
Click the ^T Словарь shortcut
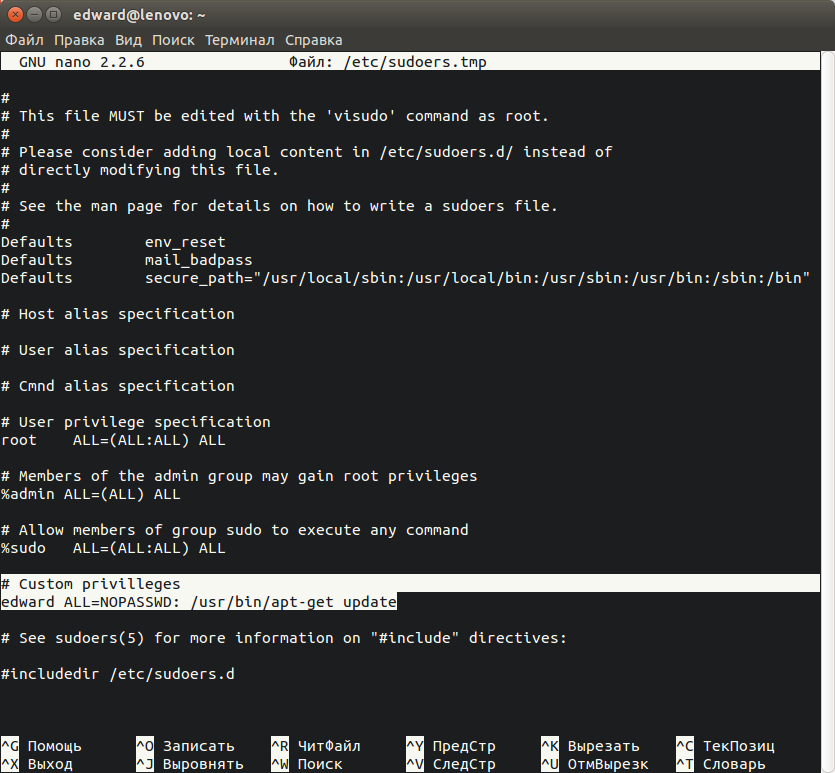pos(721,764)
